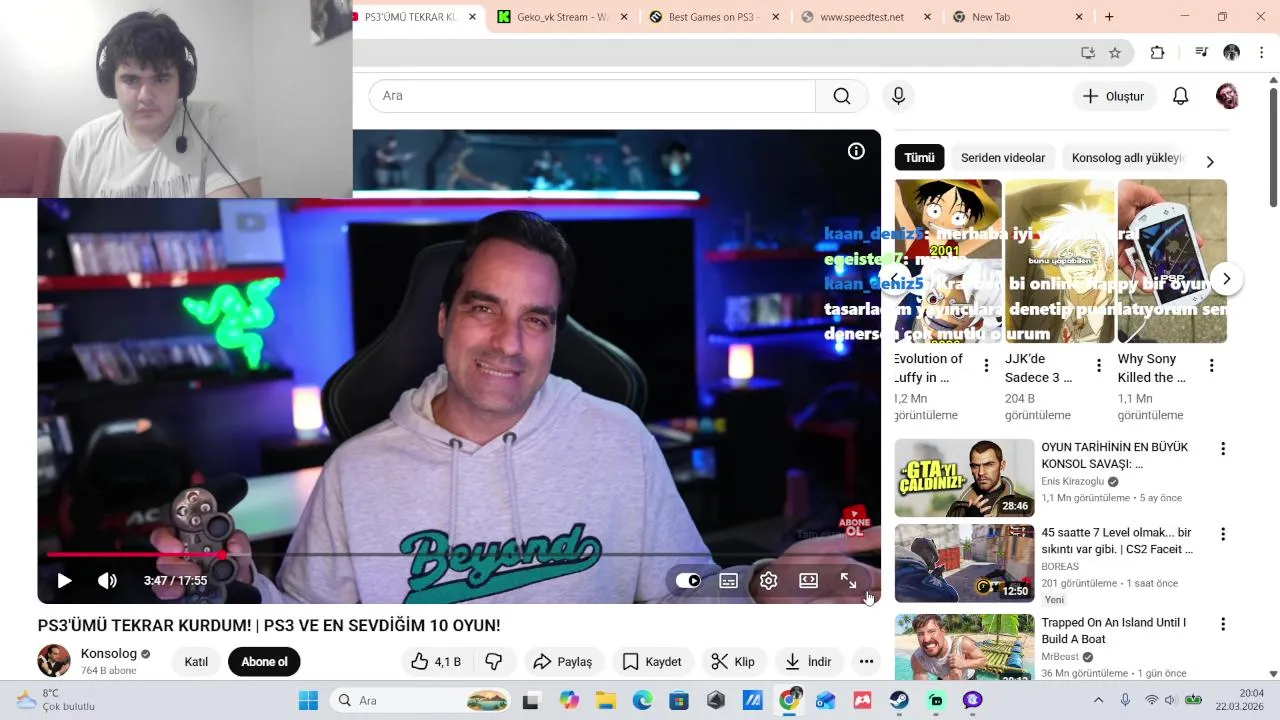This screenshot has width=1280, height=720.
Task: Advance the shorts shelf with next arrow
Action: 1226,279
